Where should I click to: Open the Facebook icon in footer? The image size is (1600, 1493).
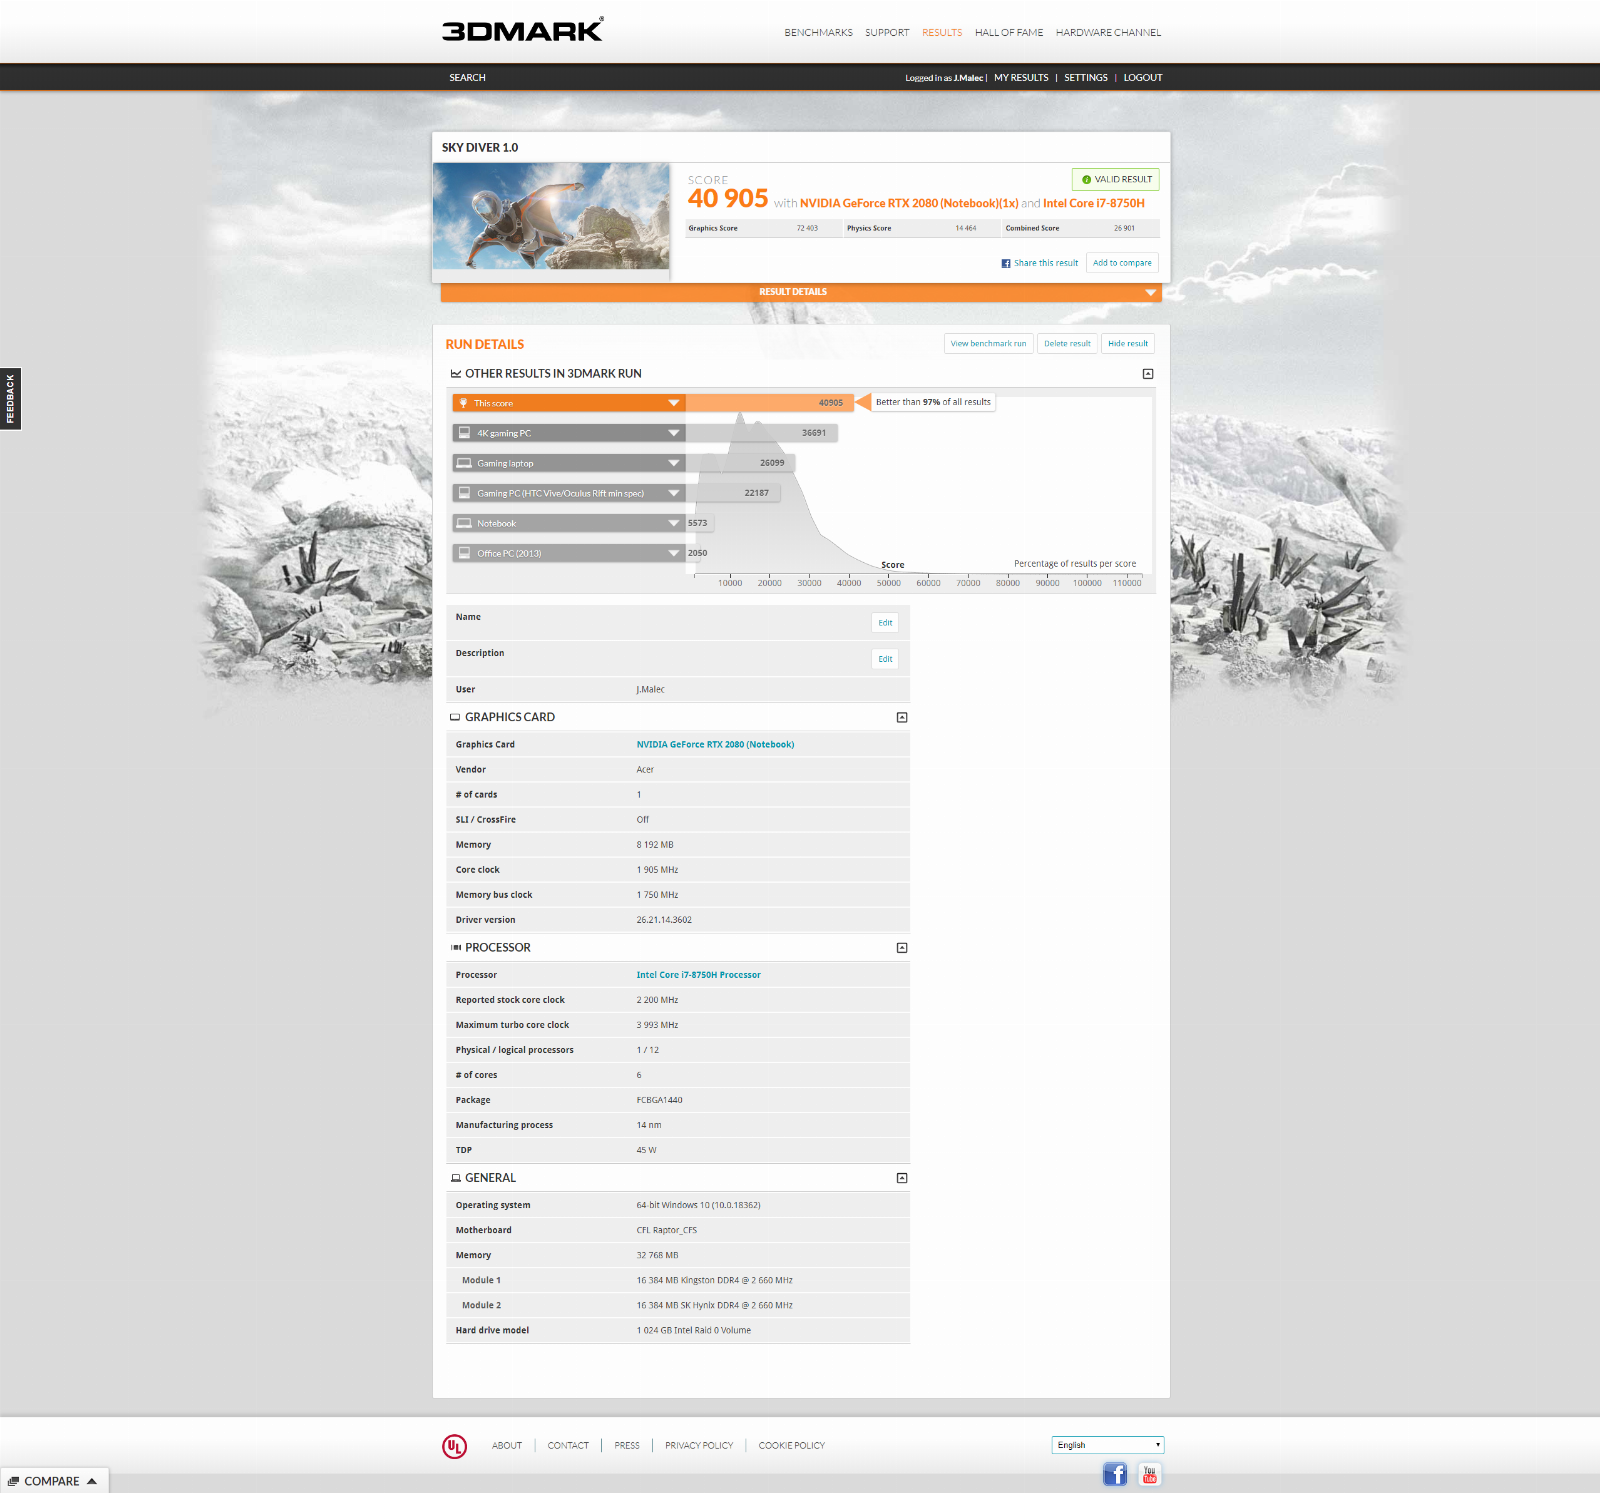point(1115,1474)
